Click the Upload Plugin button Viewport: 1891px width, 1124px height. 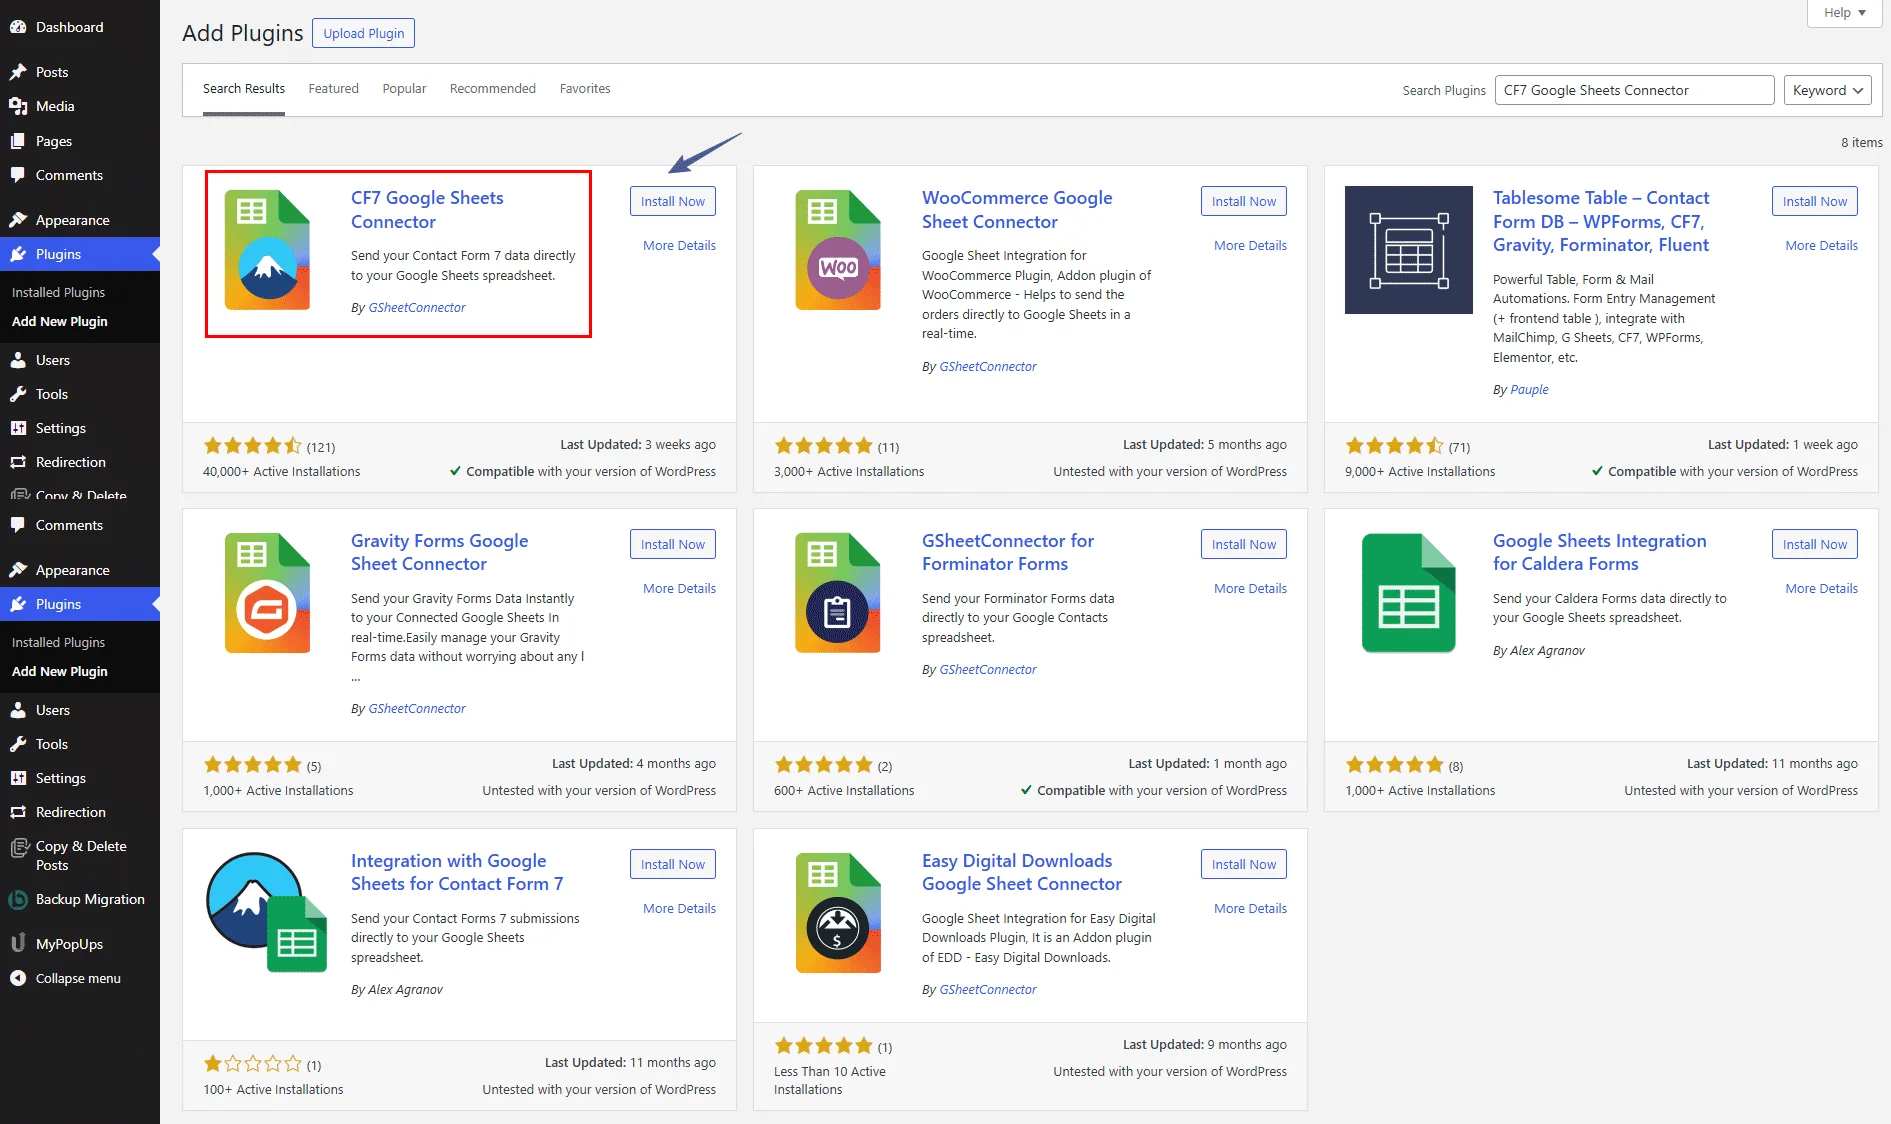click(x=363, y=33)
